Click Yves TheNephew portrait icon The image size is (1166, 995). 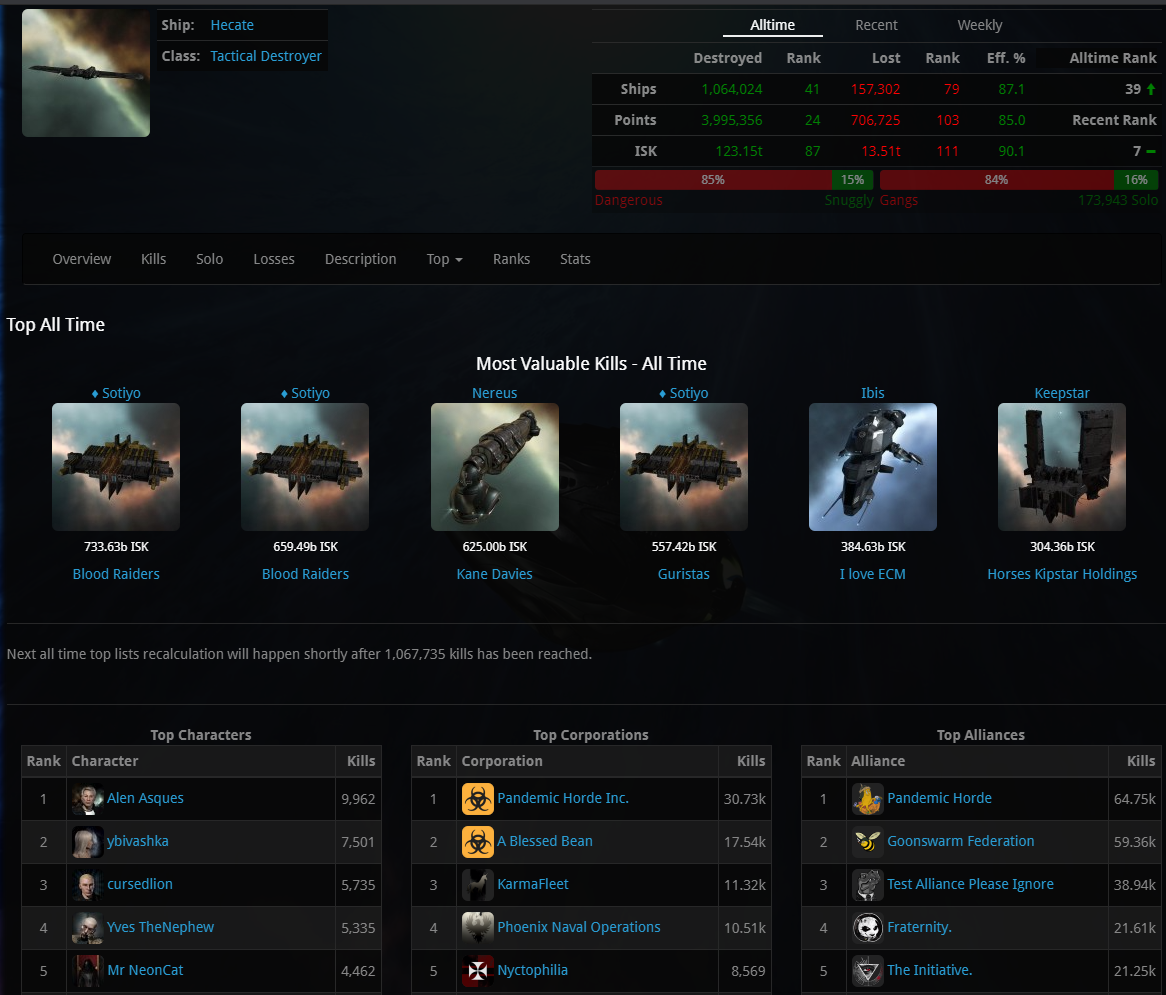pos(88,928)
